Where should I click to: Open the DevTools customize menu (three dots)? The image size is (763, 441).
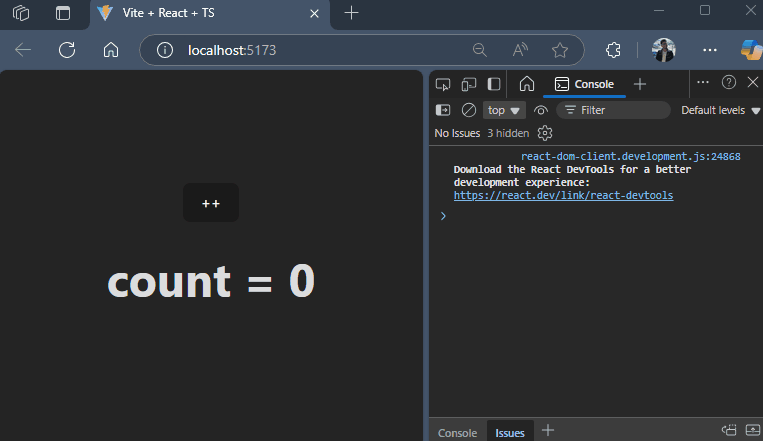703,82
